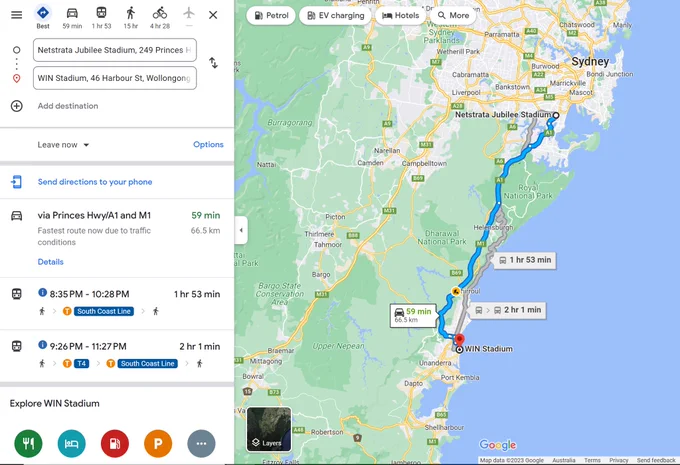Open more explore categories button
The width and height of the screenshot is (680, 465).
point(201,443)
